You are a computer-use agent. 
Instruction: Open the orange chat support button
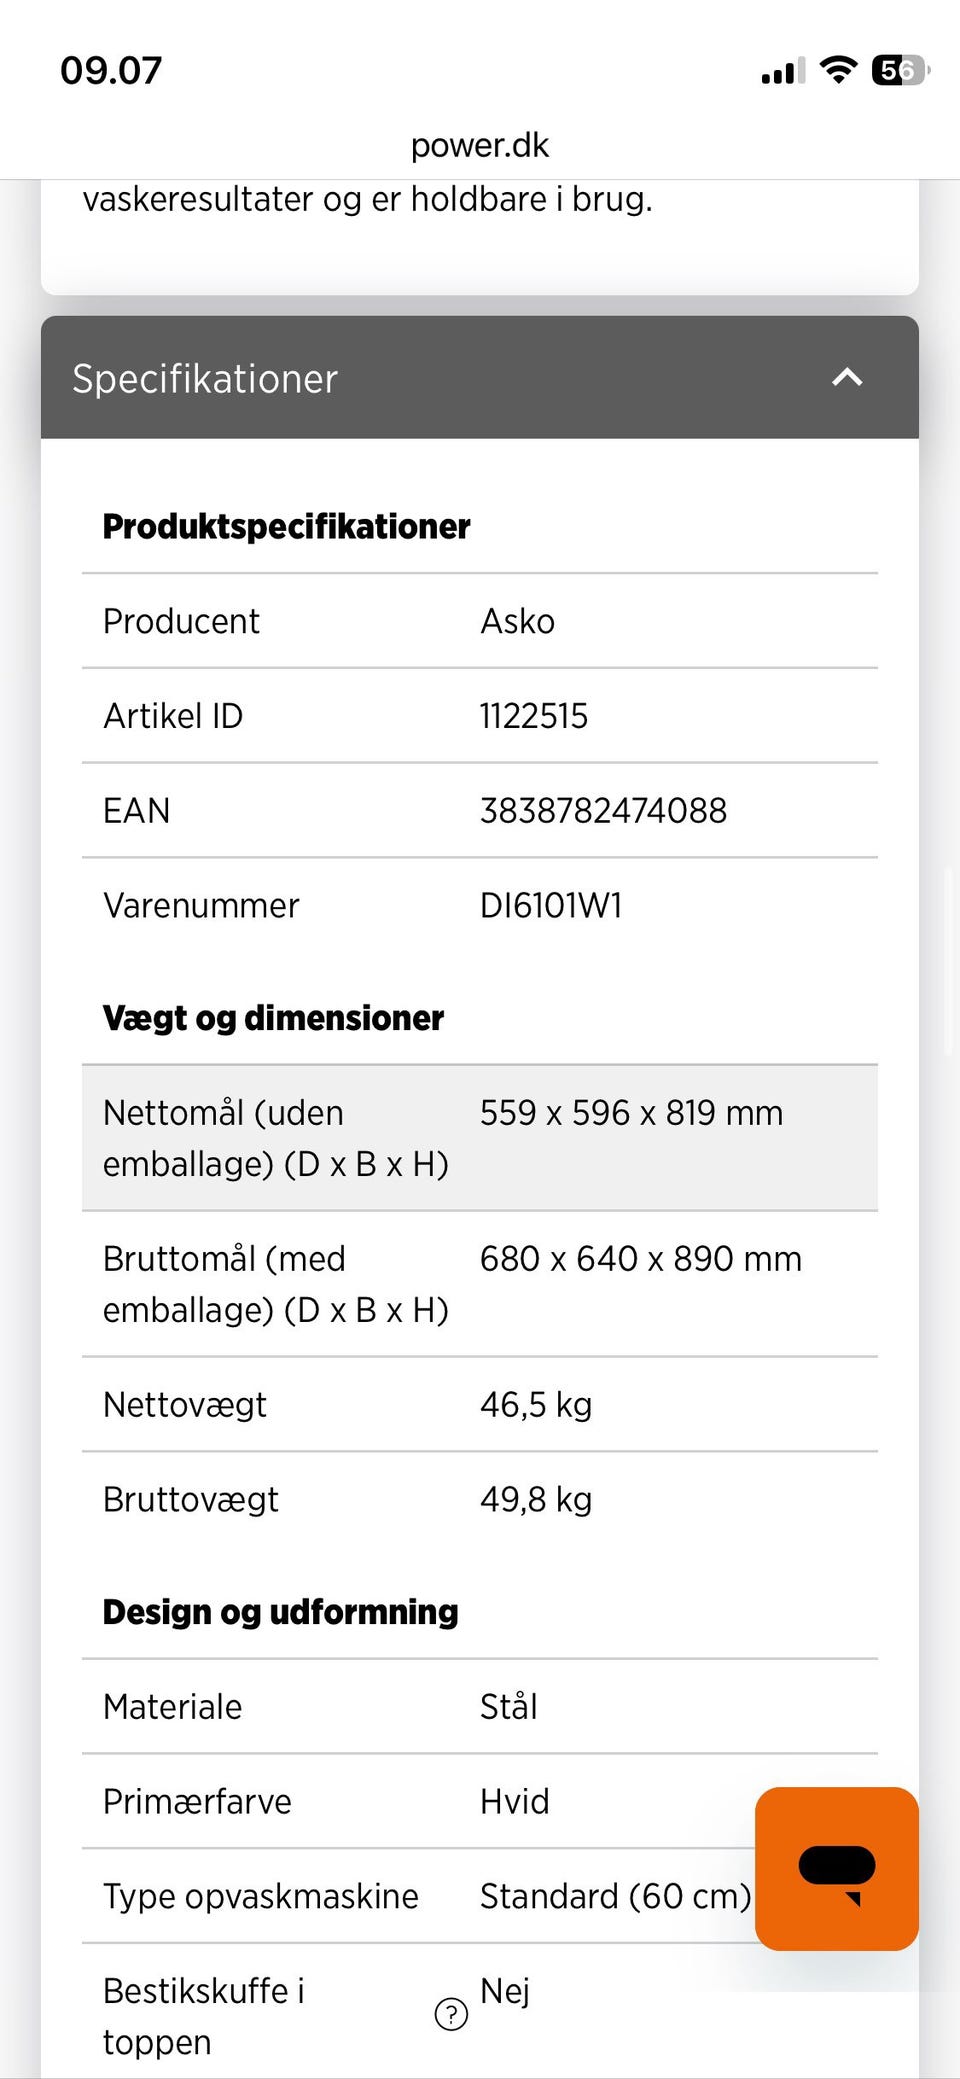tap(836, 1868)
